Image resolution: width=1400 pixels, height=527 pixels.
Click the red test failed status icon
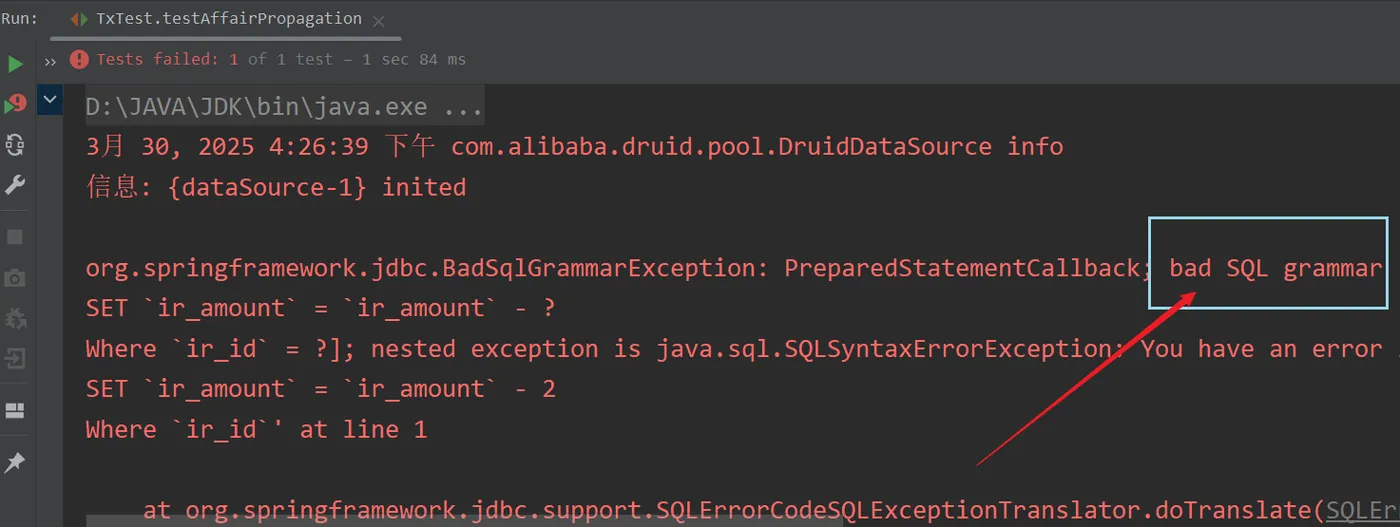coord(79,60)
